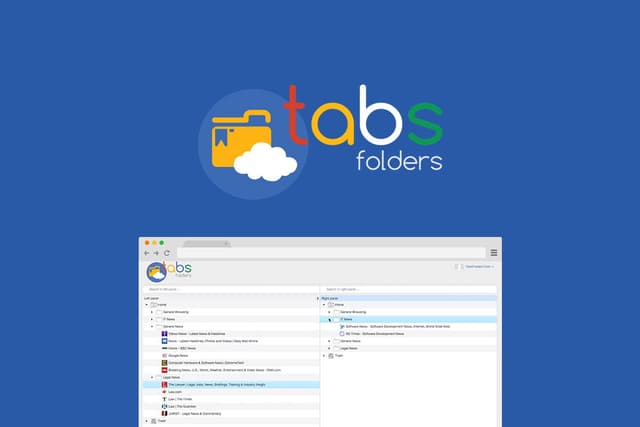Click the Home folder icon in left panel
Screen dimensions: 640x427
[153, 305]
